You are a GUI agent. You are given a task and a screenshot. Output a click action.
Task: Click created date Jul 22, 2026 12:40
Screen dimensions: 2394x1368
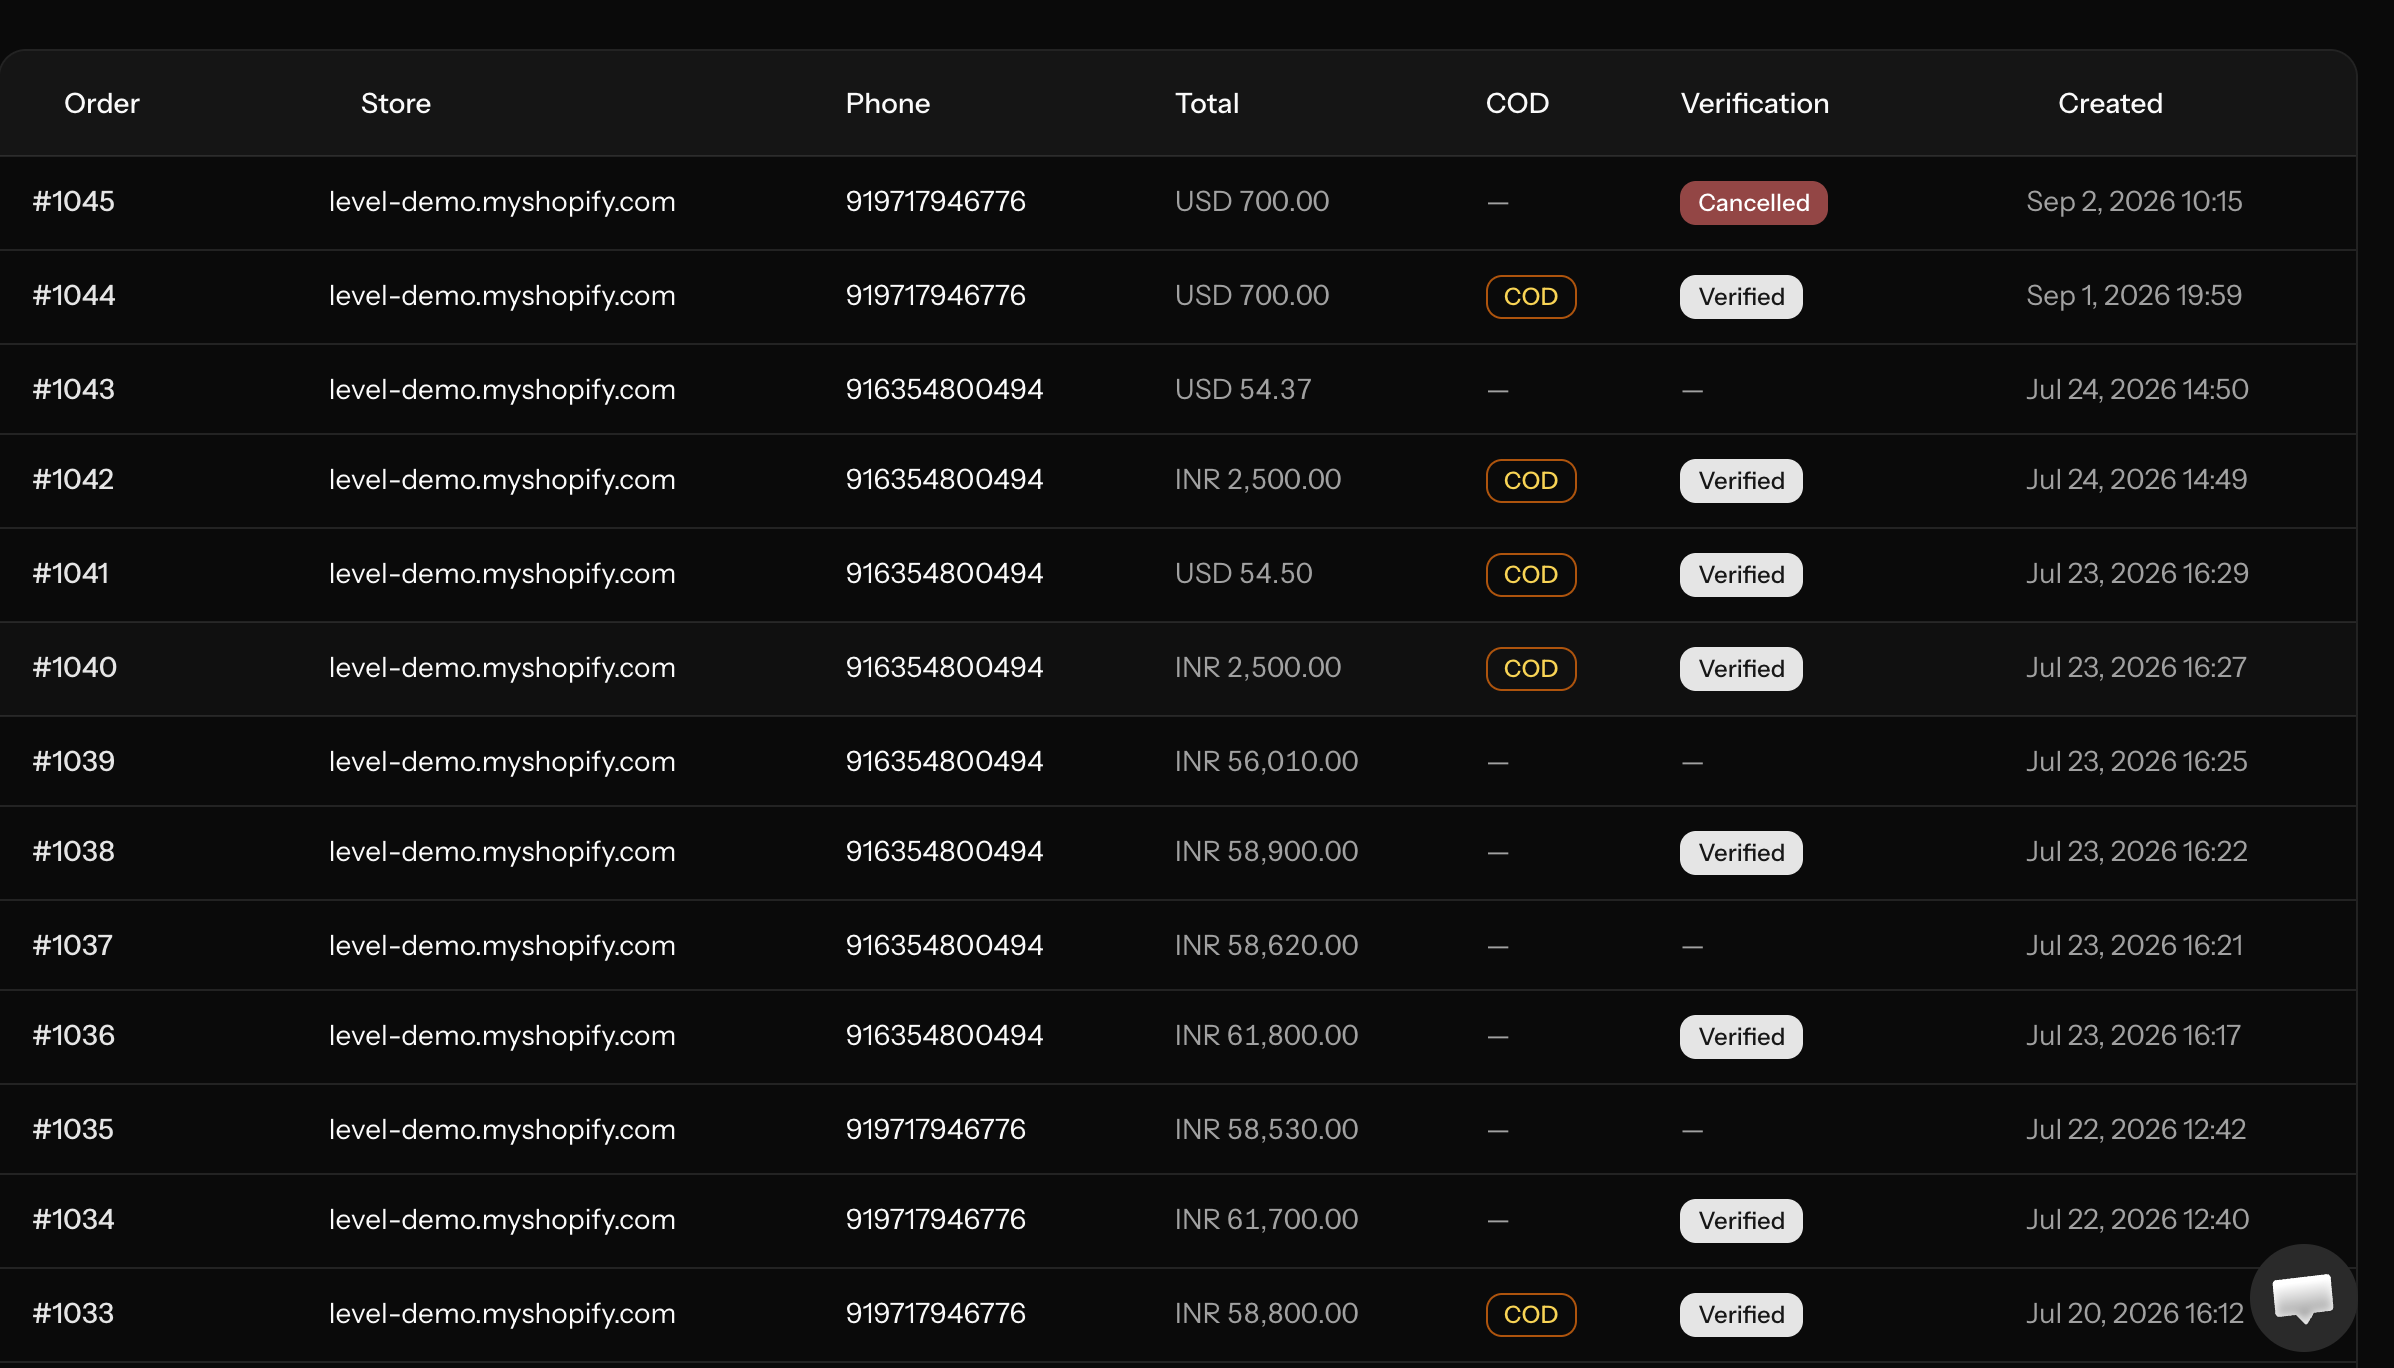tap(2137, 1219)
